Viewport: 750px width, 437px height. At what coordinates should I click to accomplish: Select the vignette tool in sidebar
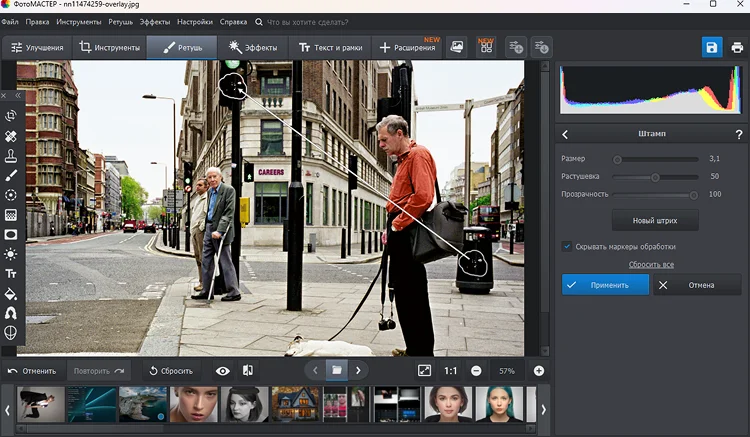pos(11,234)
